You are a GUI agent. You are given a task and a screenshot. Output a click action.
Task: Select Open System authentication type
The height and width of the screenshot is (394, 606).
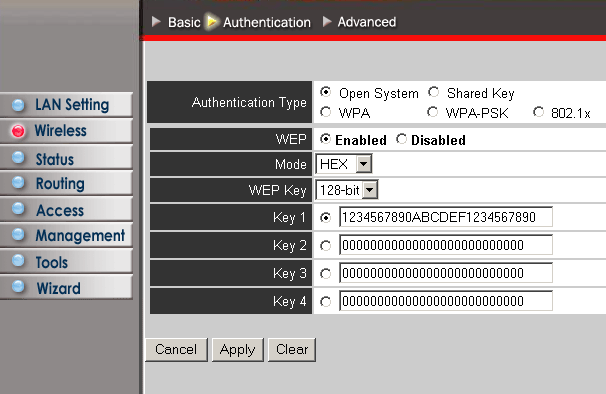tap(325, 92)
